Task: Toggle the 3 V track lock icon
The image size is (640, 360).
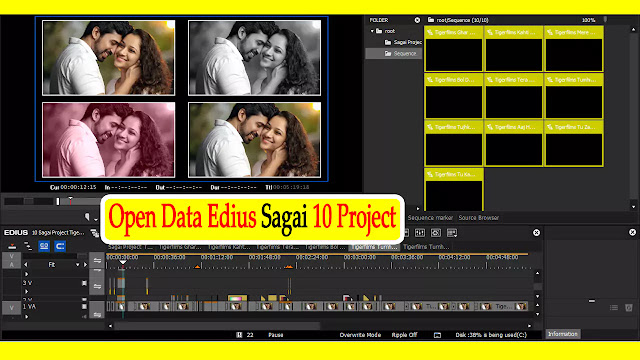Action: coord(84,283)
